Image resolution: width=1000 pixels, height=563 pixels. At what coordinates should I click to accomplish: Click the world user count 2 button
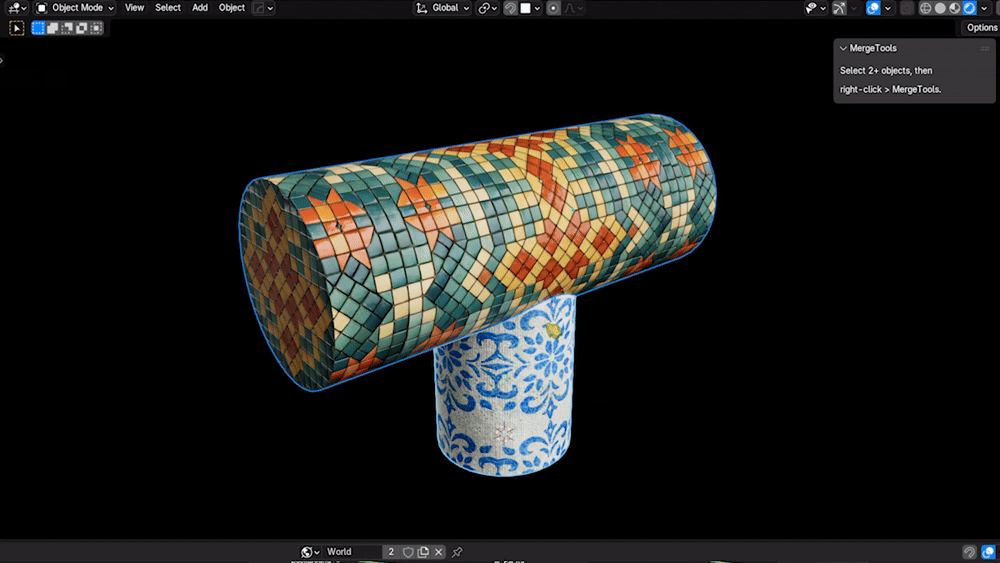tap(391, 552)
